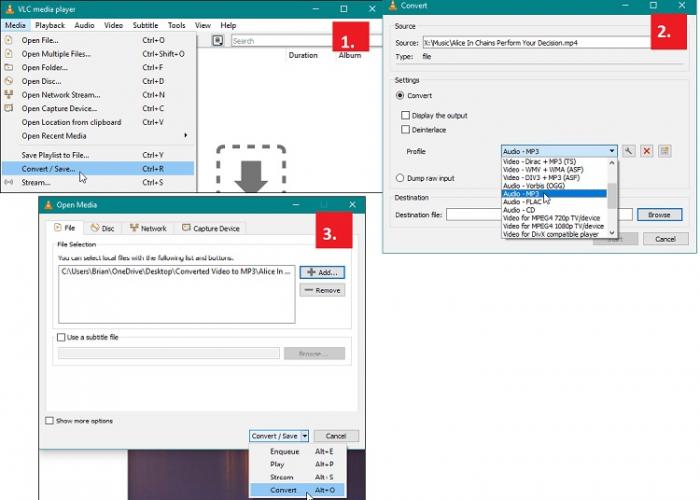Select the file path in File Selection list
Viewport: 700px width, 500px height.
click(x=176, y=271)
